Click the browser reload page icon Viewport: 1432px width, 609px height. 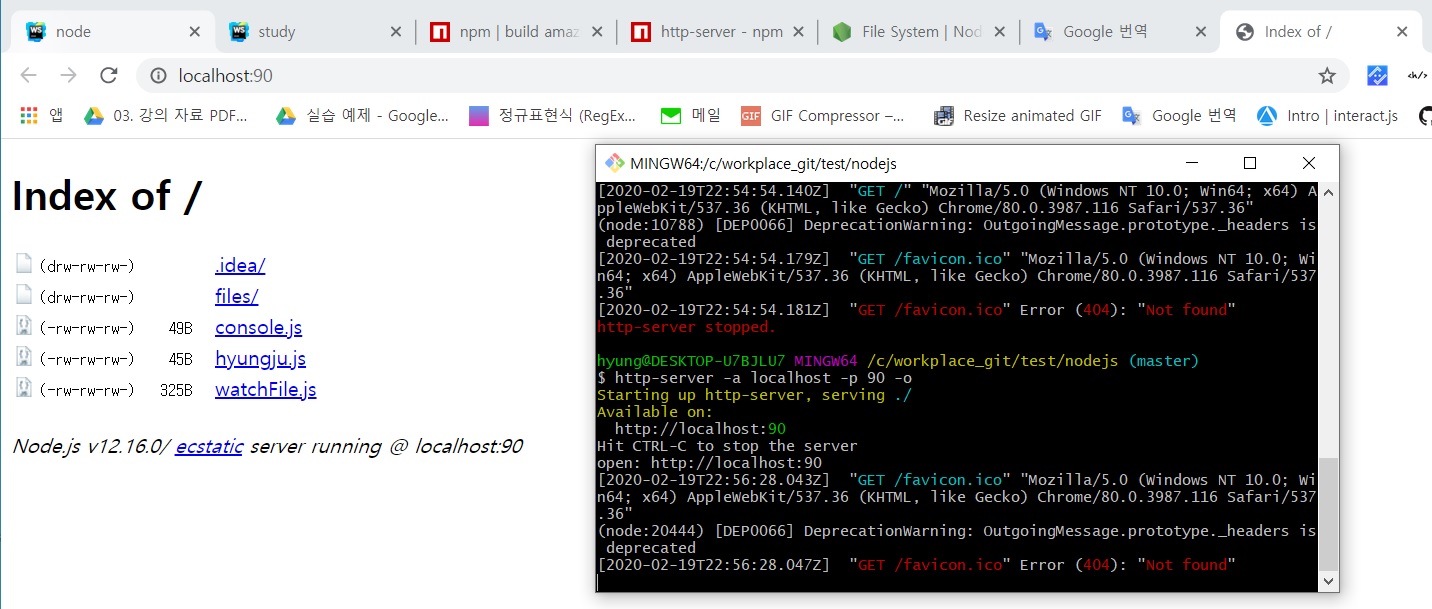tap(109, 76)
